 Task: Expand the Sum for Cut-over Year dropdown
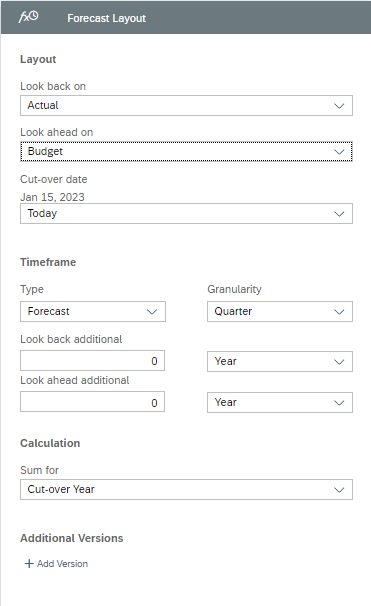[x=186, y=489]
